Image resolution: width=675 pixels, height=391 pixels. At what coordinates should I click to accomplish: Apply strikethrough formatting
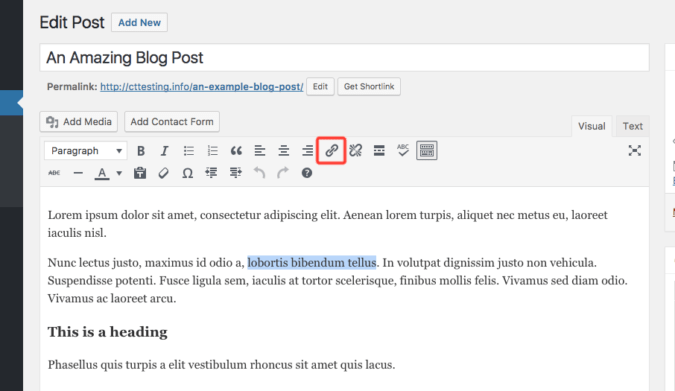point(54,173)
